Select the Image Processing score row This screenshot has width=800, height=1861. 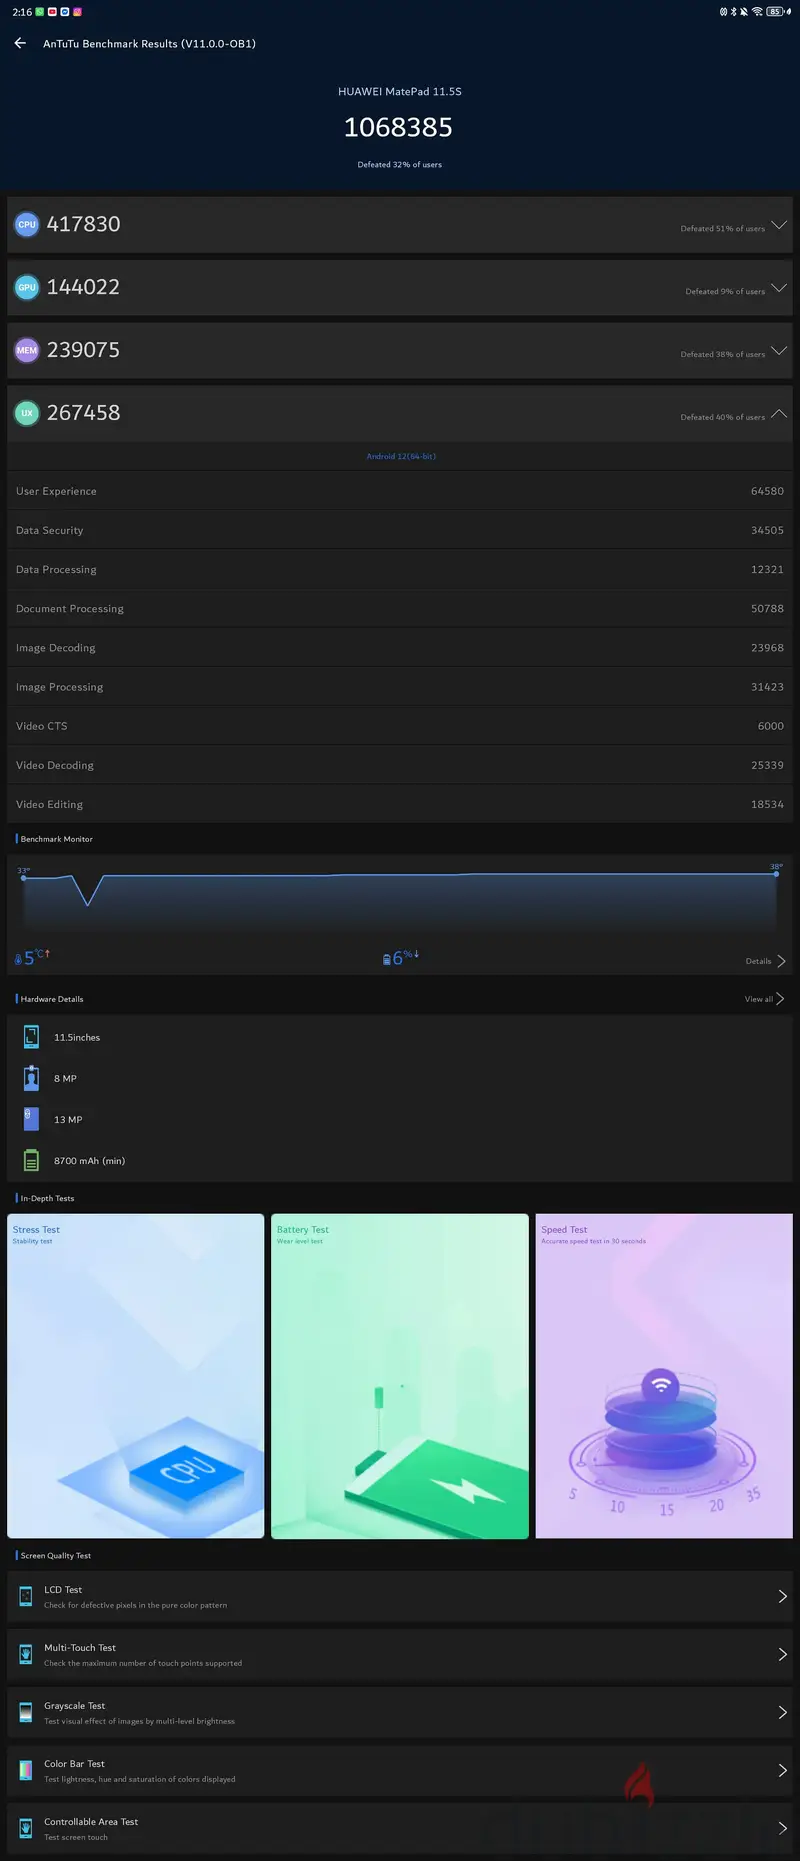click(400, 687)
